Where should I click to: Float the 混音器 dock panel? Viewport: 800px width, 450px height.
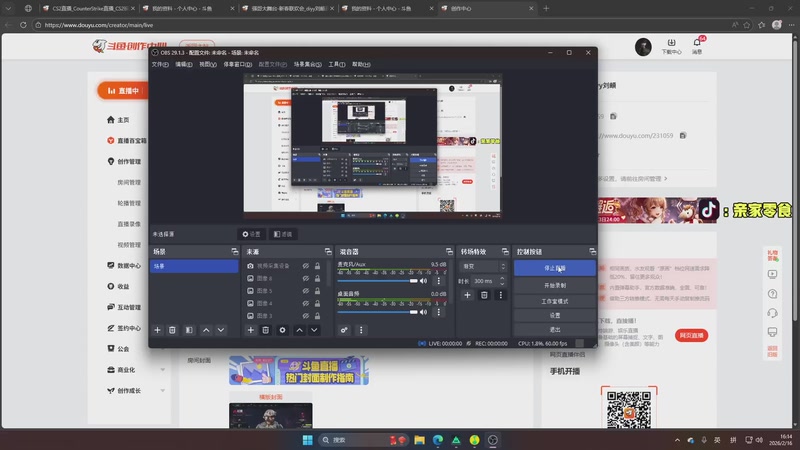[x=449, y=252]
